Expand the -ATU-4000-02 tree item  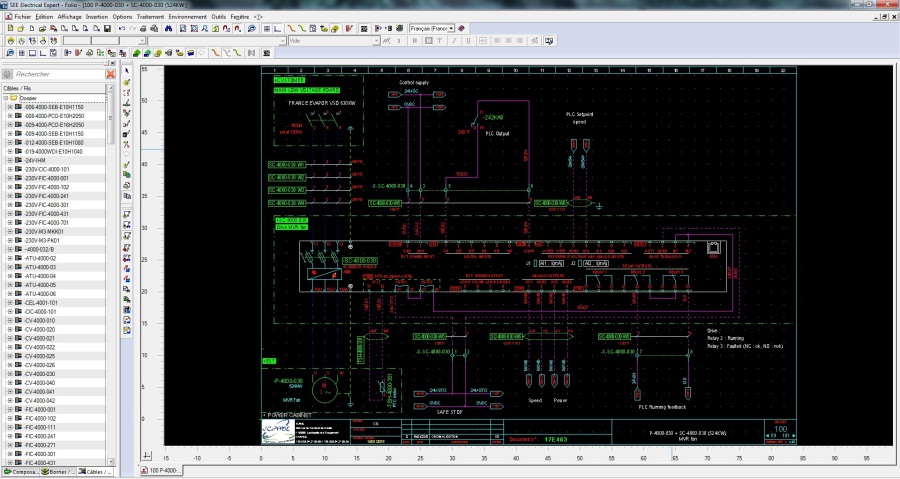pyautogui.click(x=9, y=258)
